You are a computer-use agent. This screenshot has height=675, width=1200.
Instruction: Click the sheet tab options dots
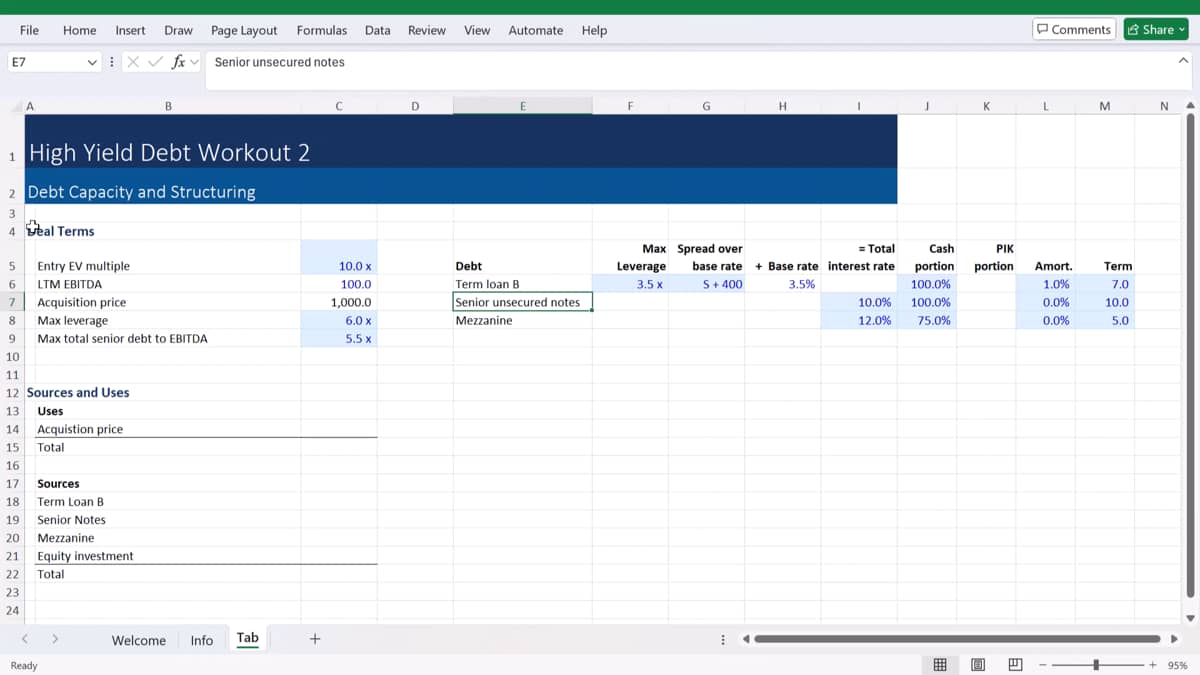tap(723, 639)
